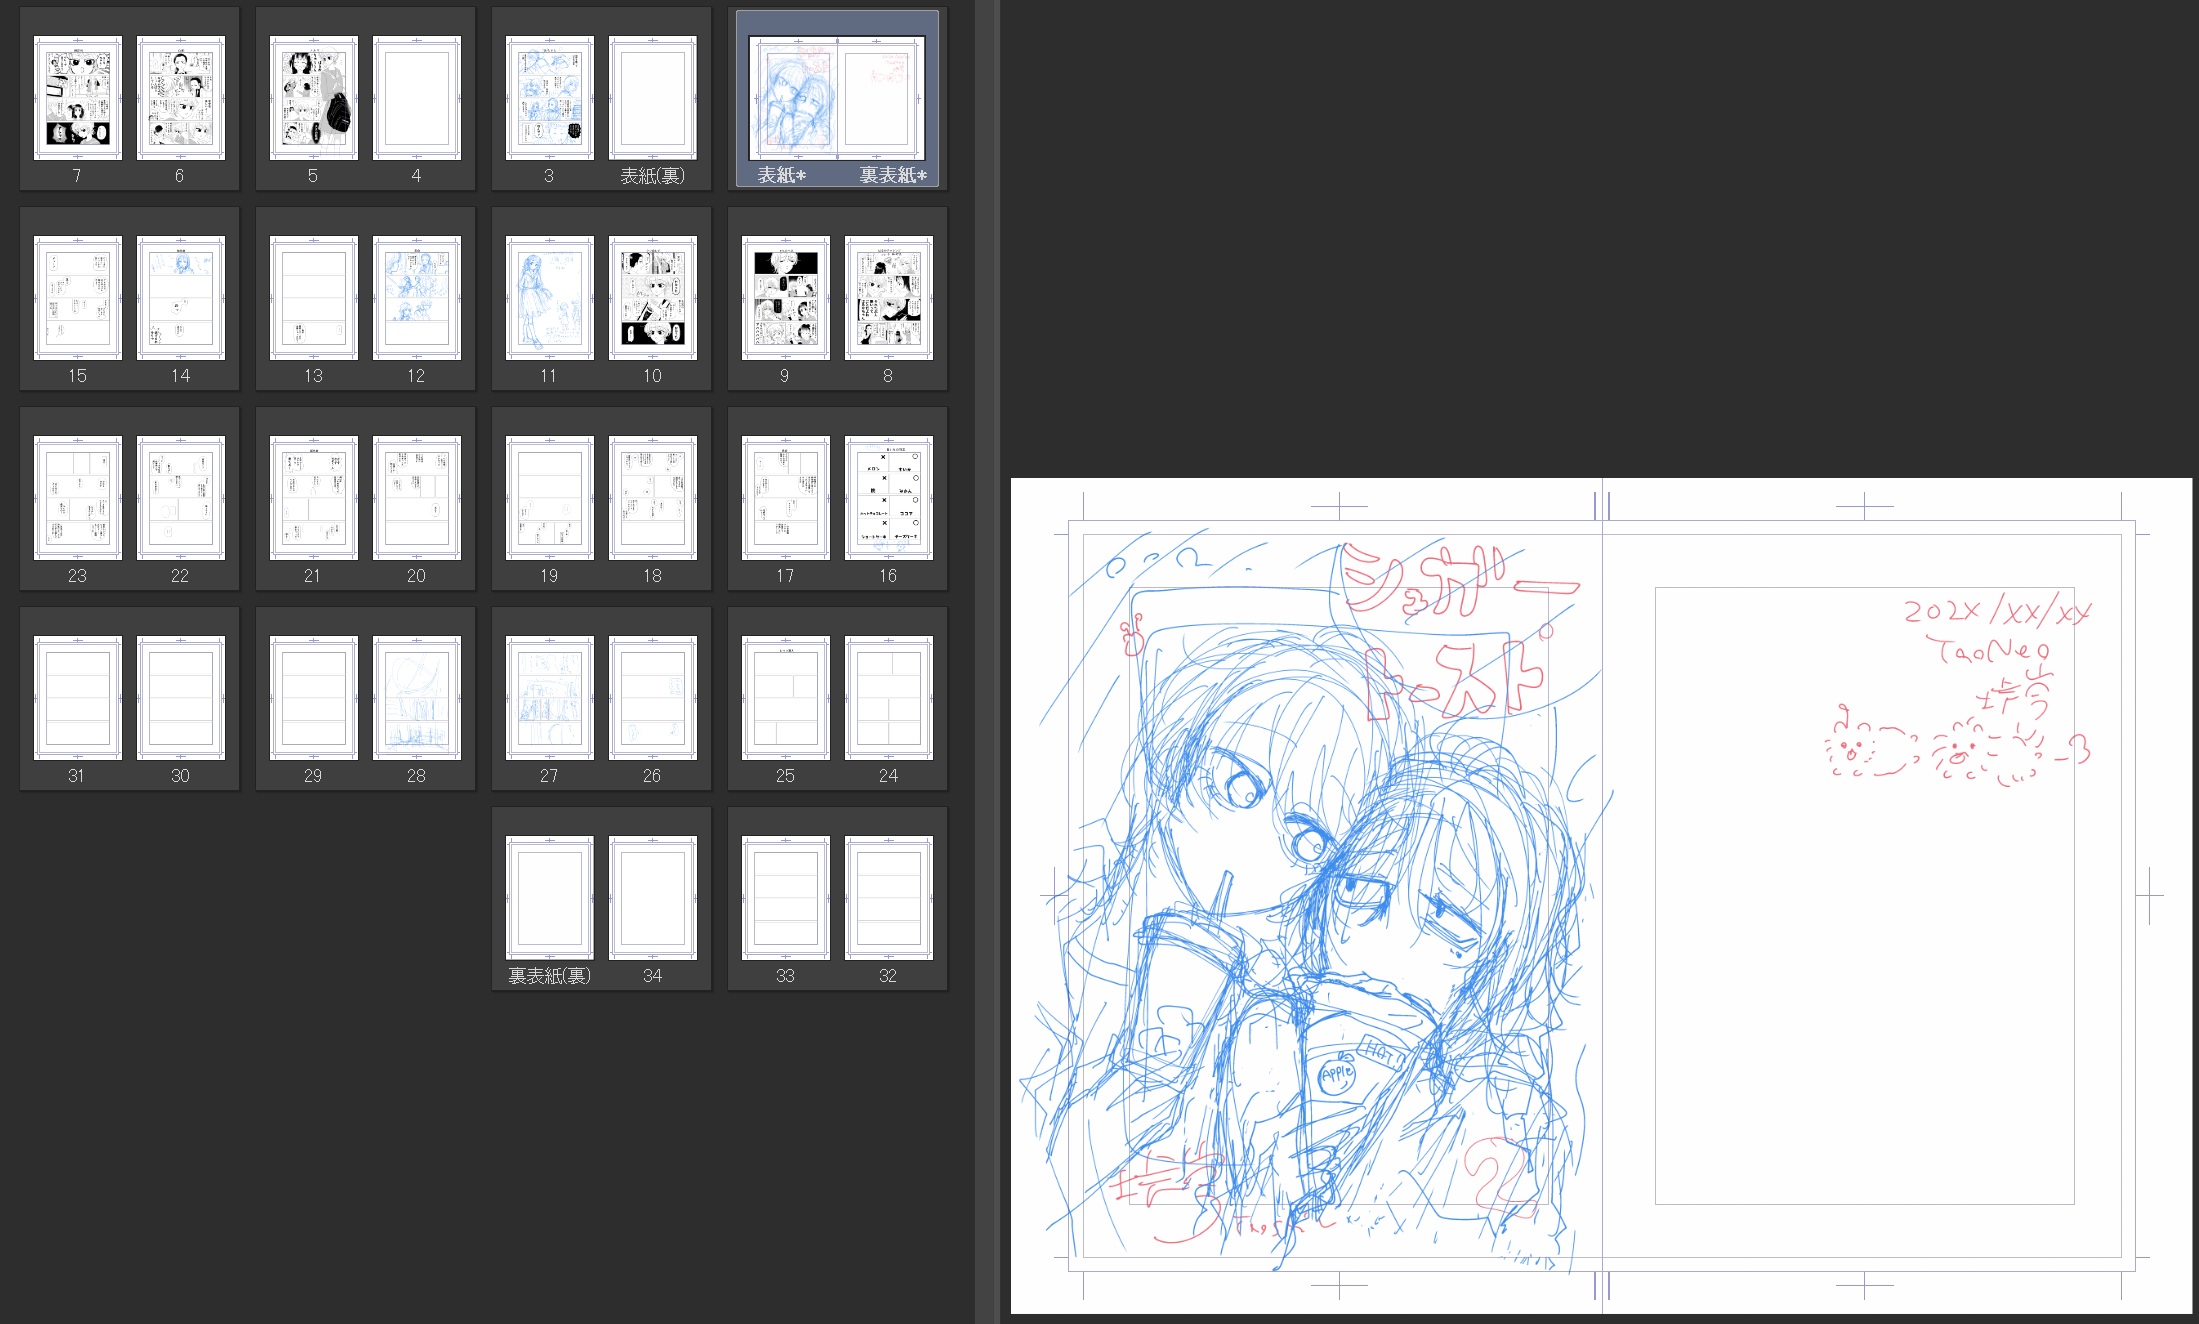Open page 11 girl sketch thumbnail
This screenshot has height=1324, width=2199.
(x=549, y=298)
